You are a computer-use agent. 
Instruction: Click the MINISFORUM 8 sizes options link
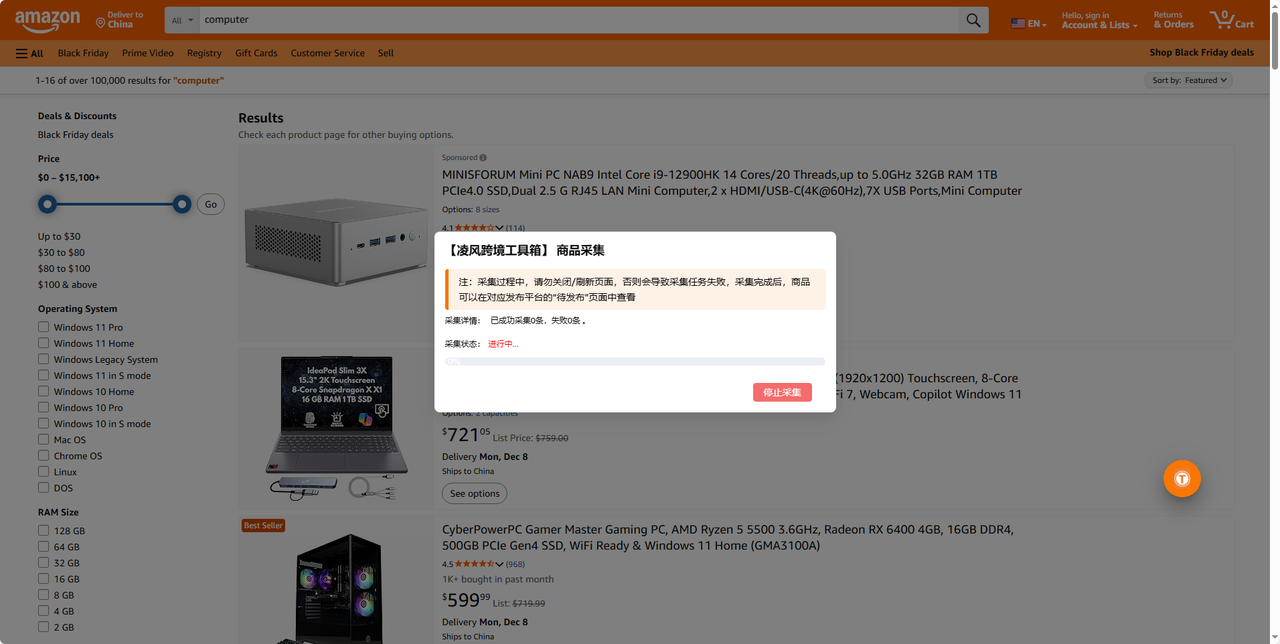click(x=487, y=210)
